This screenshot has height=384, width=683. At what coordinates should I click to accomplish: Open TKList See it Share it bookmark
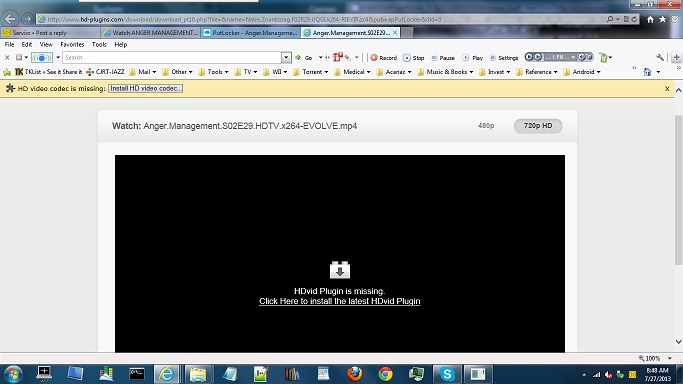48,72
